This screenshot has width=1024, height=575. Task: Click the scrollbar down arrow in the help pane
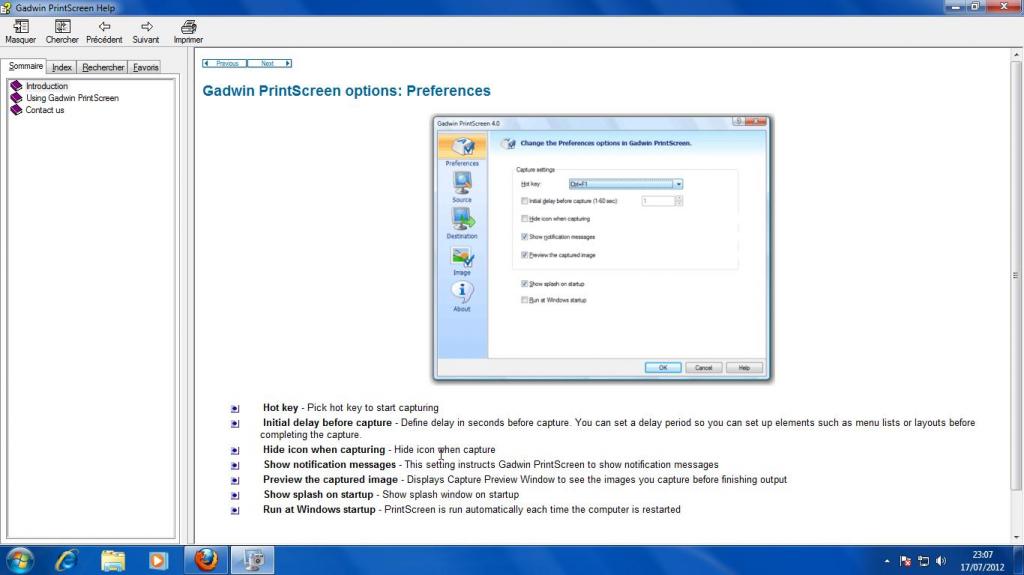click(1016, 537)
